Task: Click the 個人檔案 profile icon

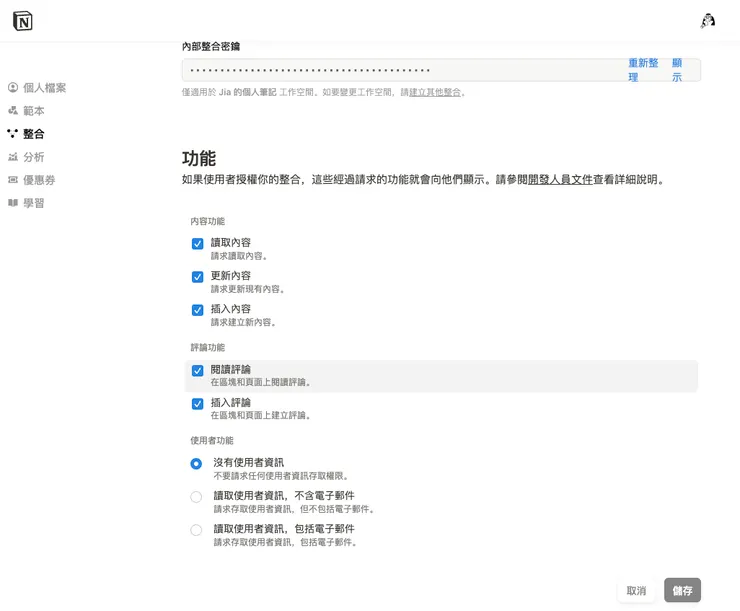Action: point(13,87)
